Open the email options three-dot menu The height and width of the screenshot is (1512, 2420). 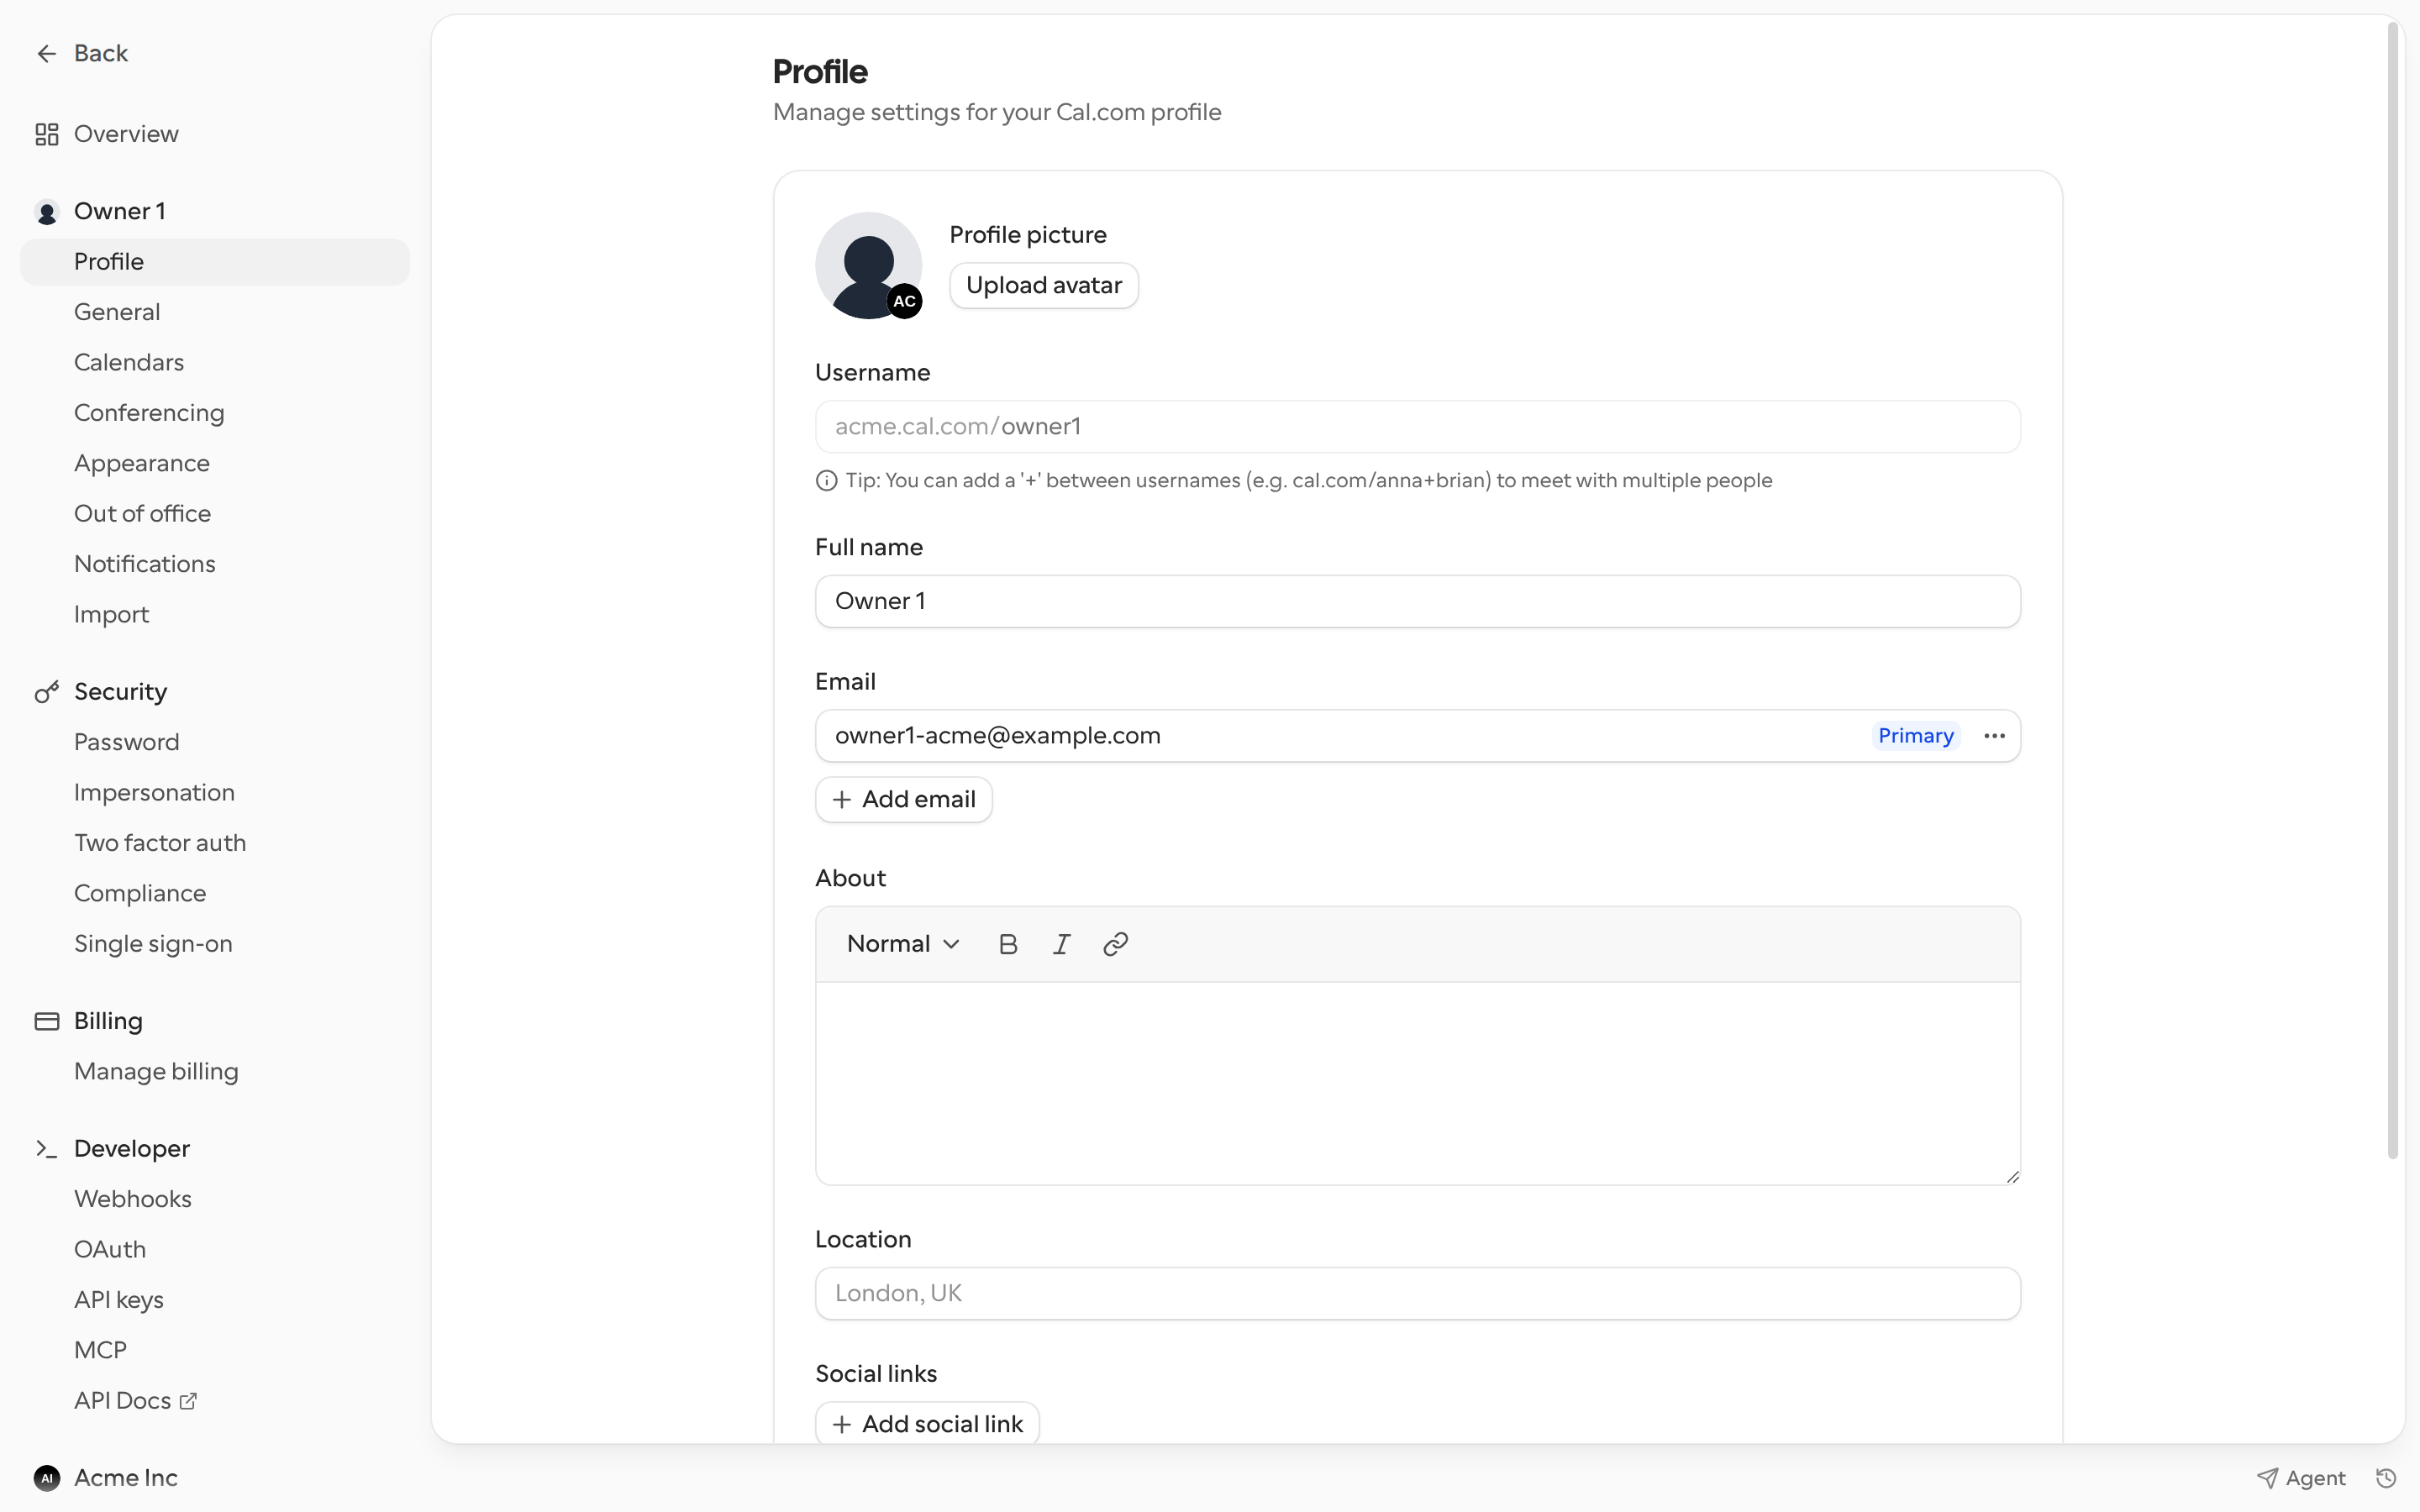(x=1994, y=736)
